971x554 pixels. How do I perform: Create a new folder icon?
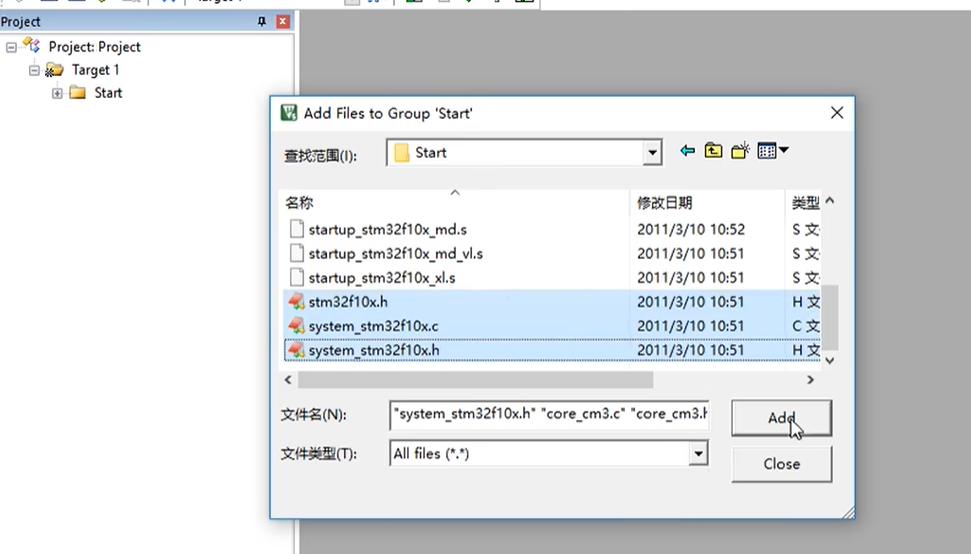[x=740, y=150]
